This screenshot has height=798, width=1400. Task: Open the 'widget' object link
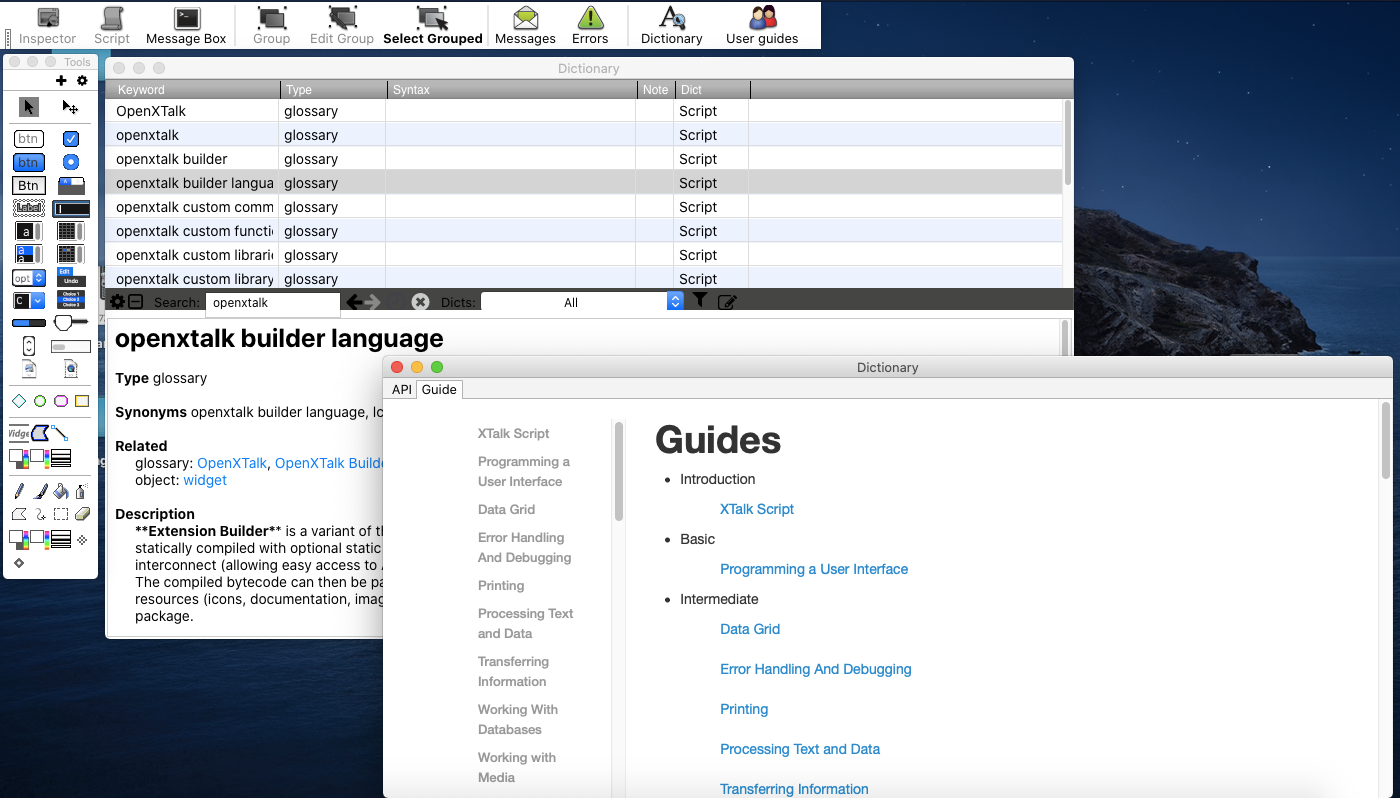pos(205,480)
